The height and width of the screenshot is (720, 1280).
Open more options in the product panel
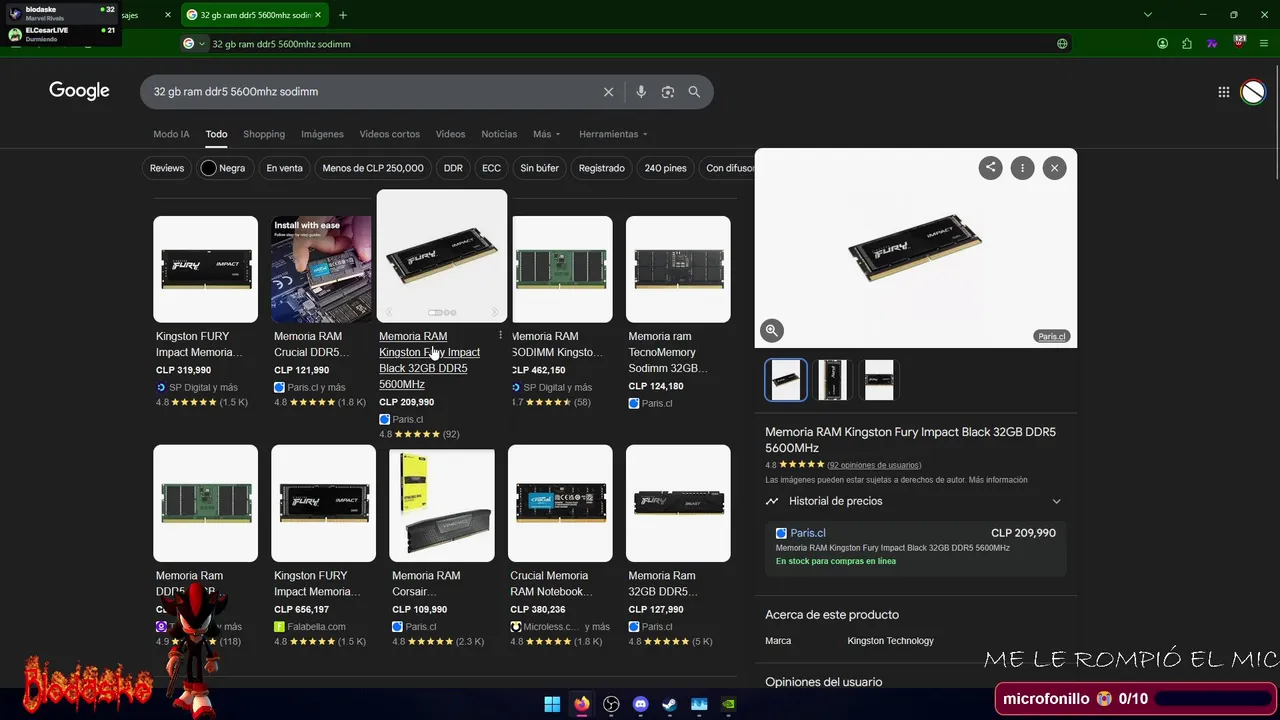click(1022, 168)
